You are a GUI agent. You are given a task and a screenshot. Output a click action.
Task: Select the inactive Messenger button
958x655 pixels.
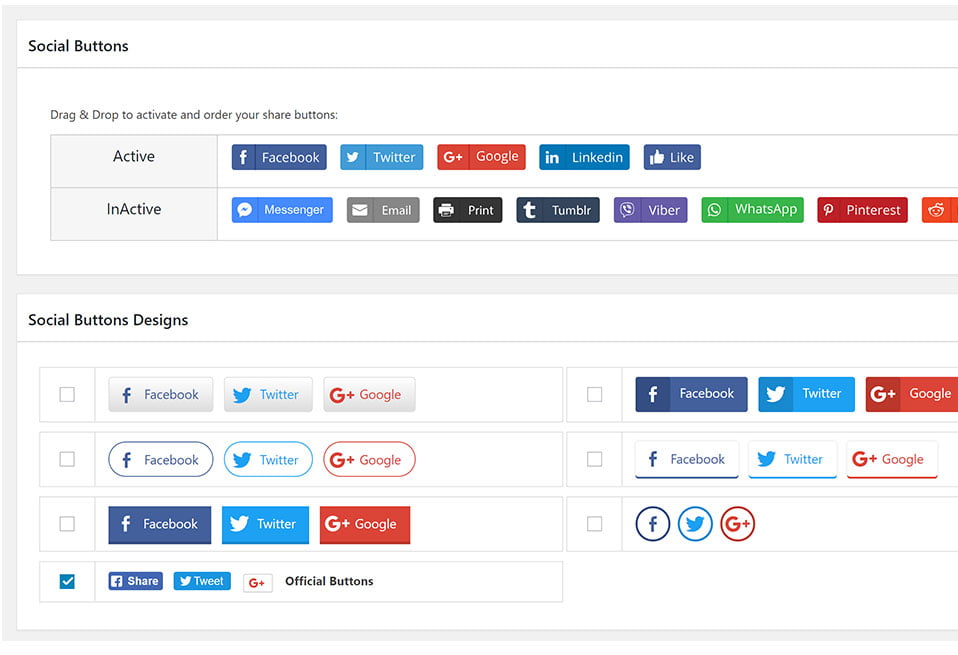(282, 210)
